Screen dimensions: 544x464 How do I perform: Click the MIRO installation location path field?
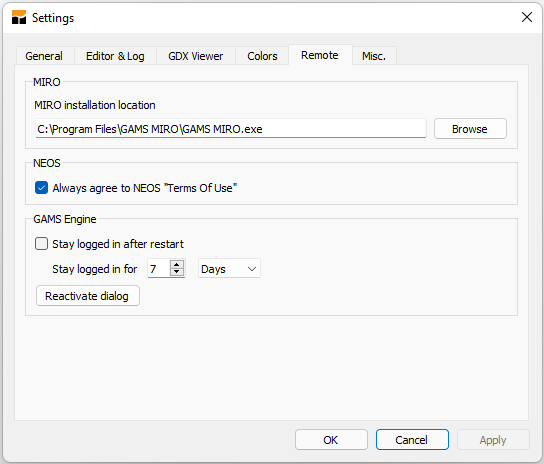(x=231, y=129)
